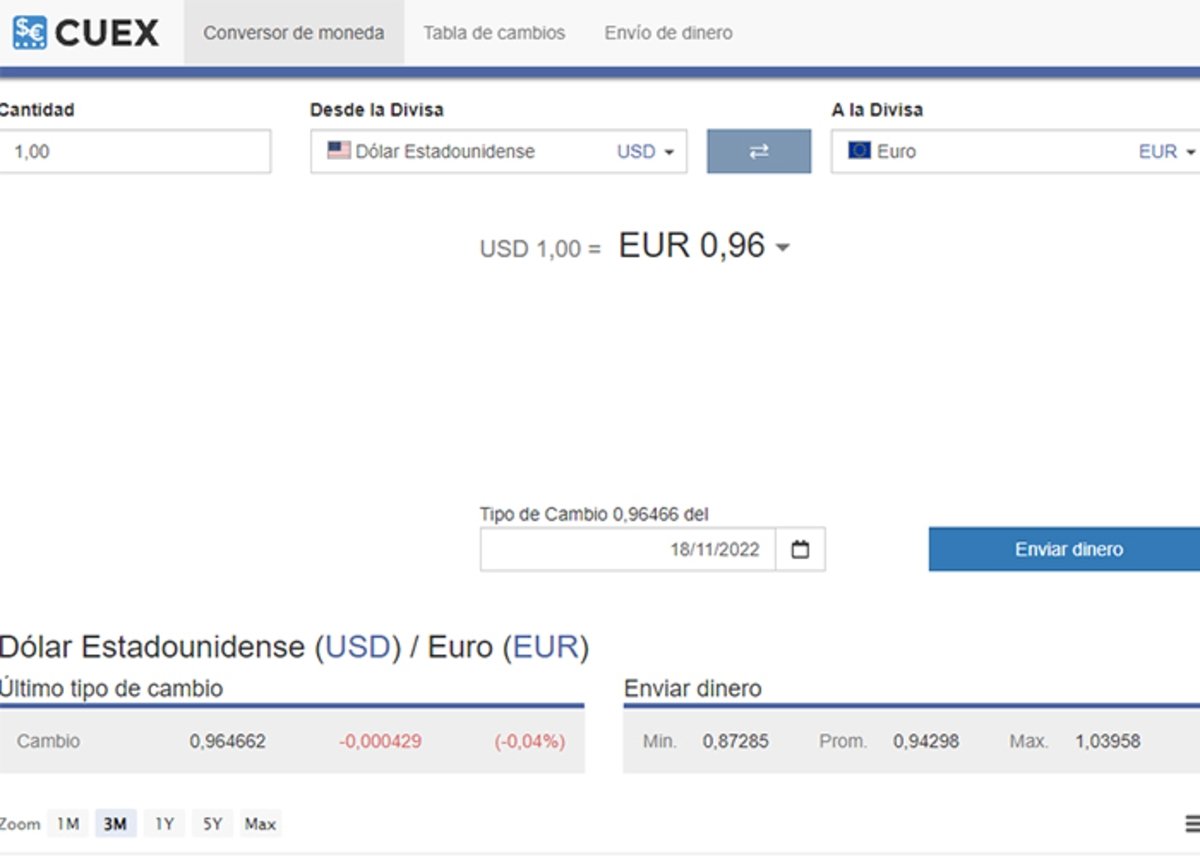Click the 'A la Divisa' label
The height and width of the screenshot is (857, 1200).
pos(877,110)
